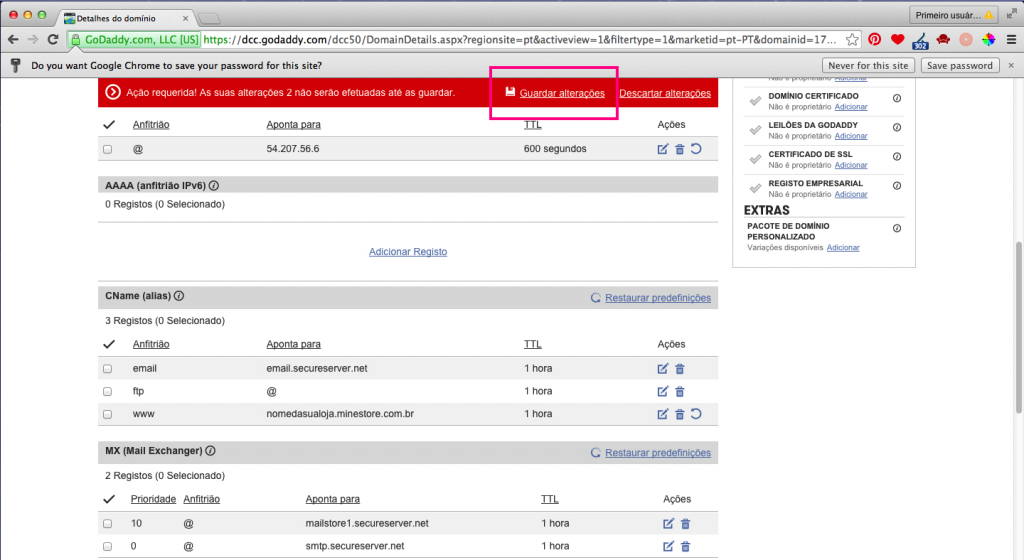Open the Primeiro usuár... profile menu
Screen dimensions: 1024x560
953,15
